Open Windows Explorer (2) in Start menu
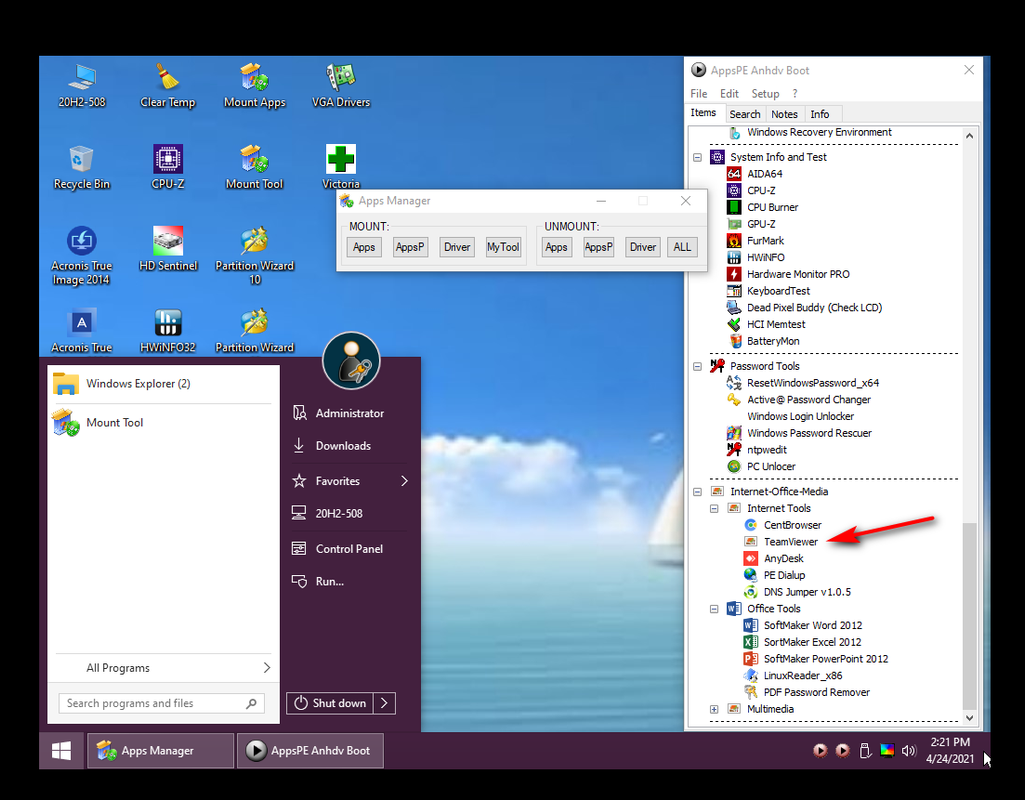This screenshot has width=1025, height=800. point(163,384)
